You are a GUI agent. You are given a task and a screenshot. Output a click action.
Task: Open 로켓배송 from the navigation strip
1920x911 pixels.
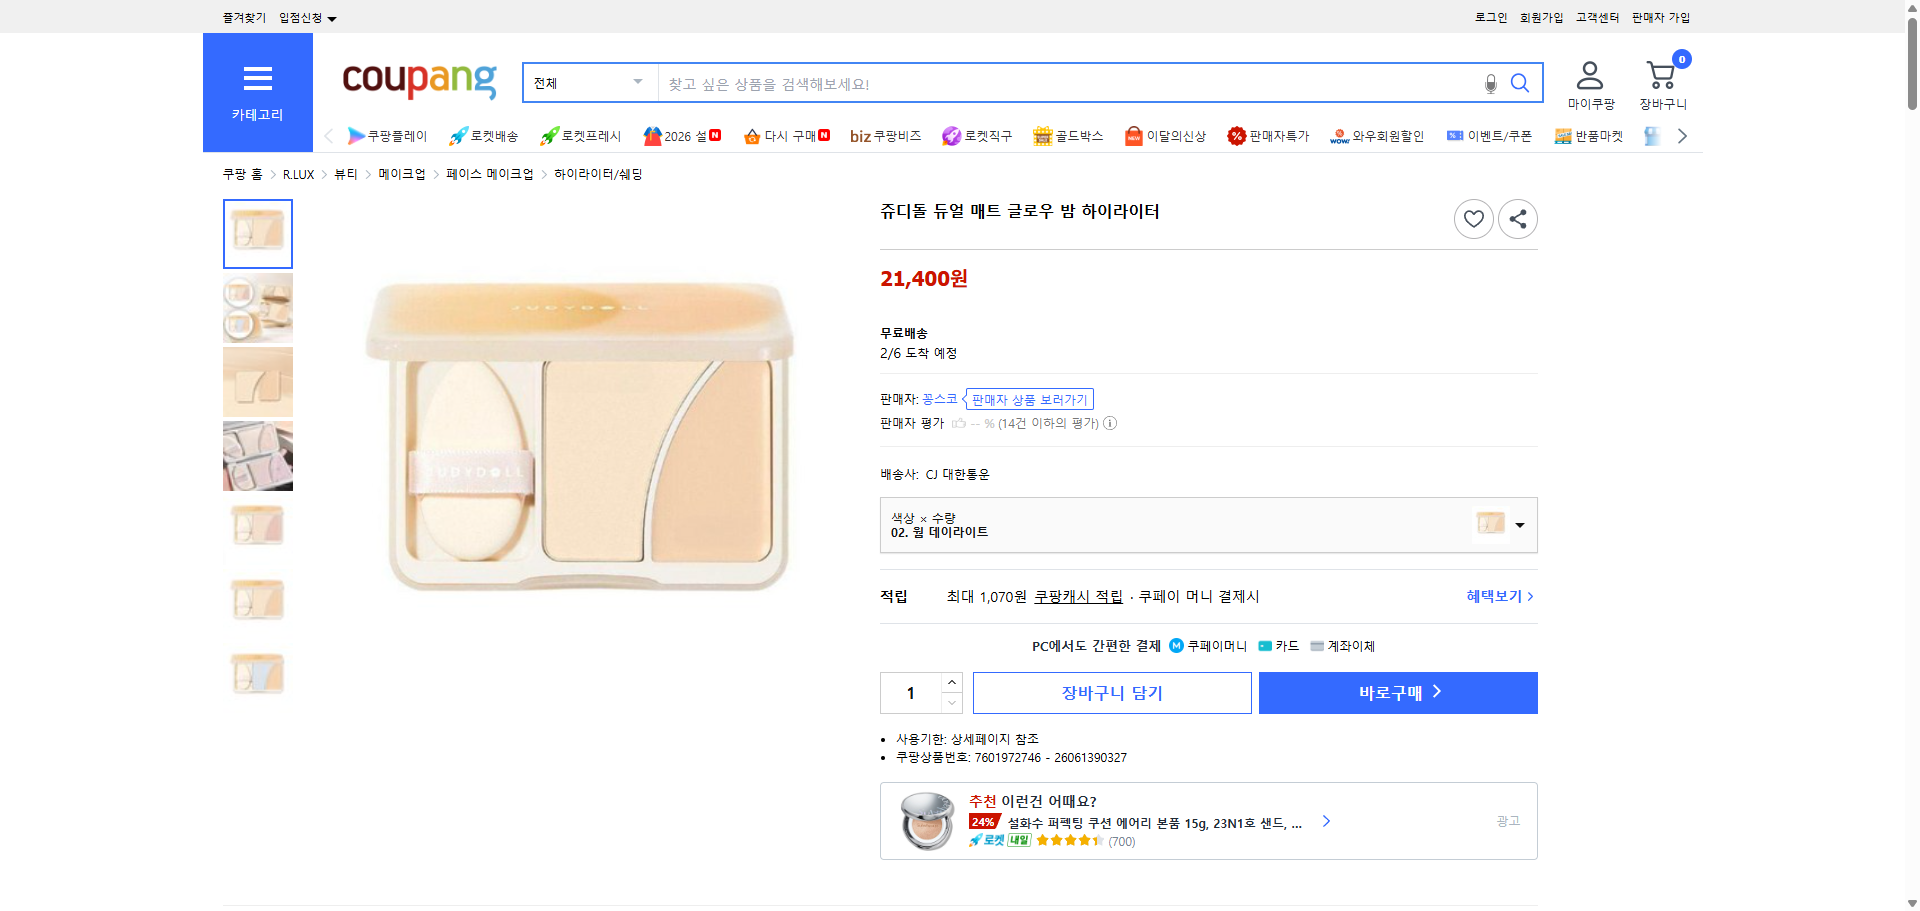point(485,136)
